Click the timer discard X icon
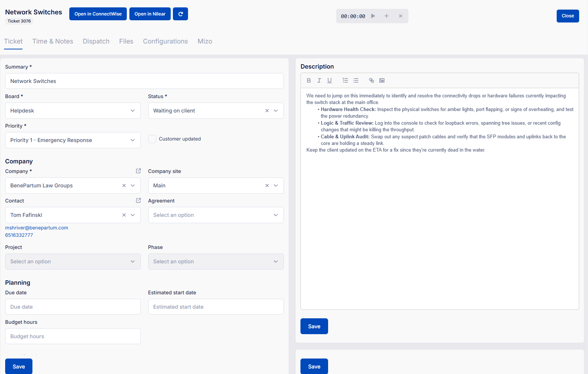The width and height of the screenshot is (588, 374). [x=400, y=16]
